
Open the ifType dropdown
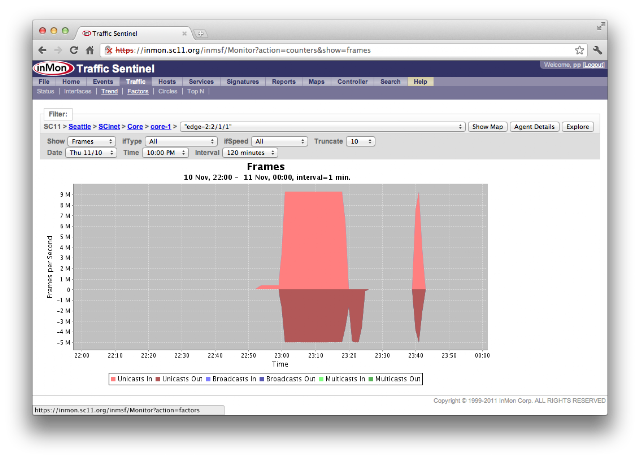(x=181, y=141)
